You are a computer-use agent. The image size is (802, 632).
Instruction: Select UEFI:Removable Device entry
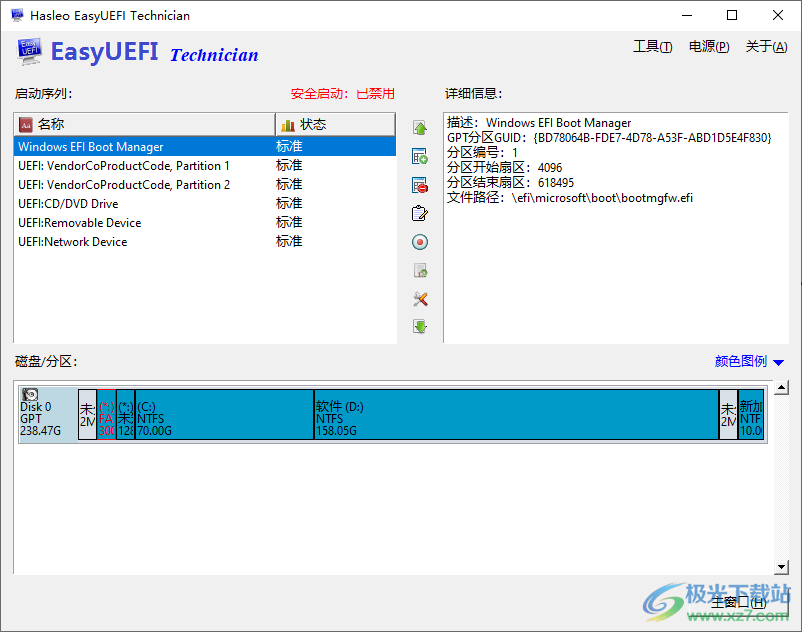coord(205,222)
